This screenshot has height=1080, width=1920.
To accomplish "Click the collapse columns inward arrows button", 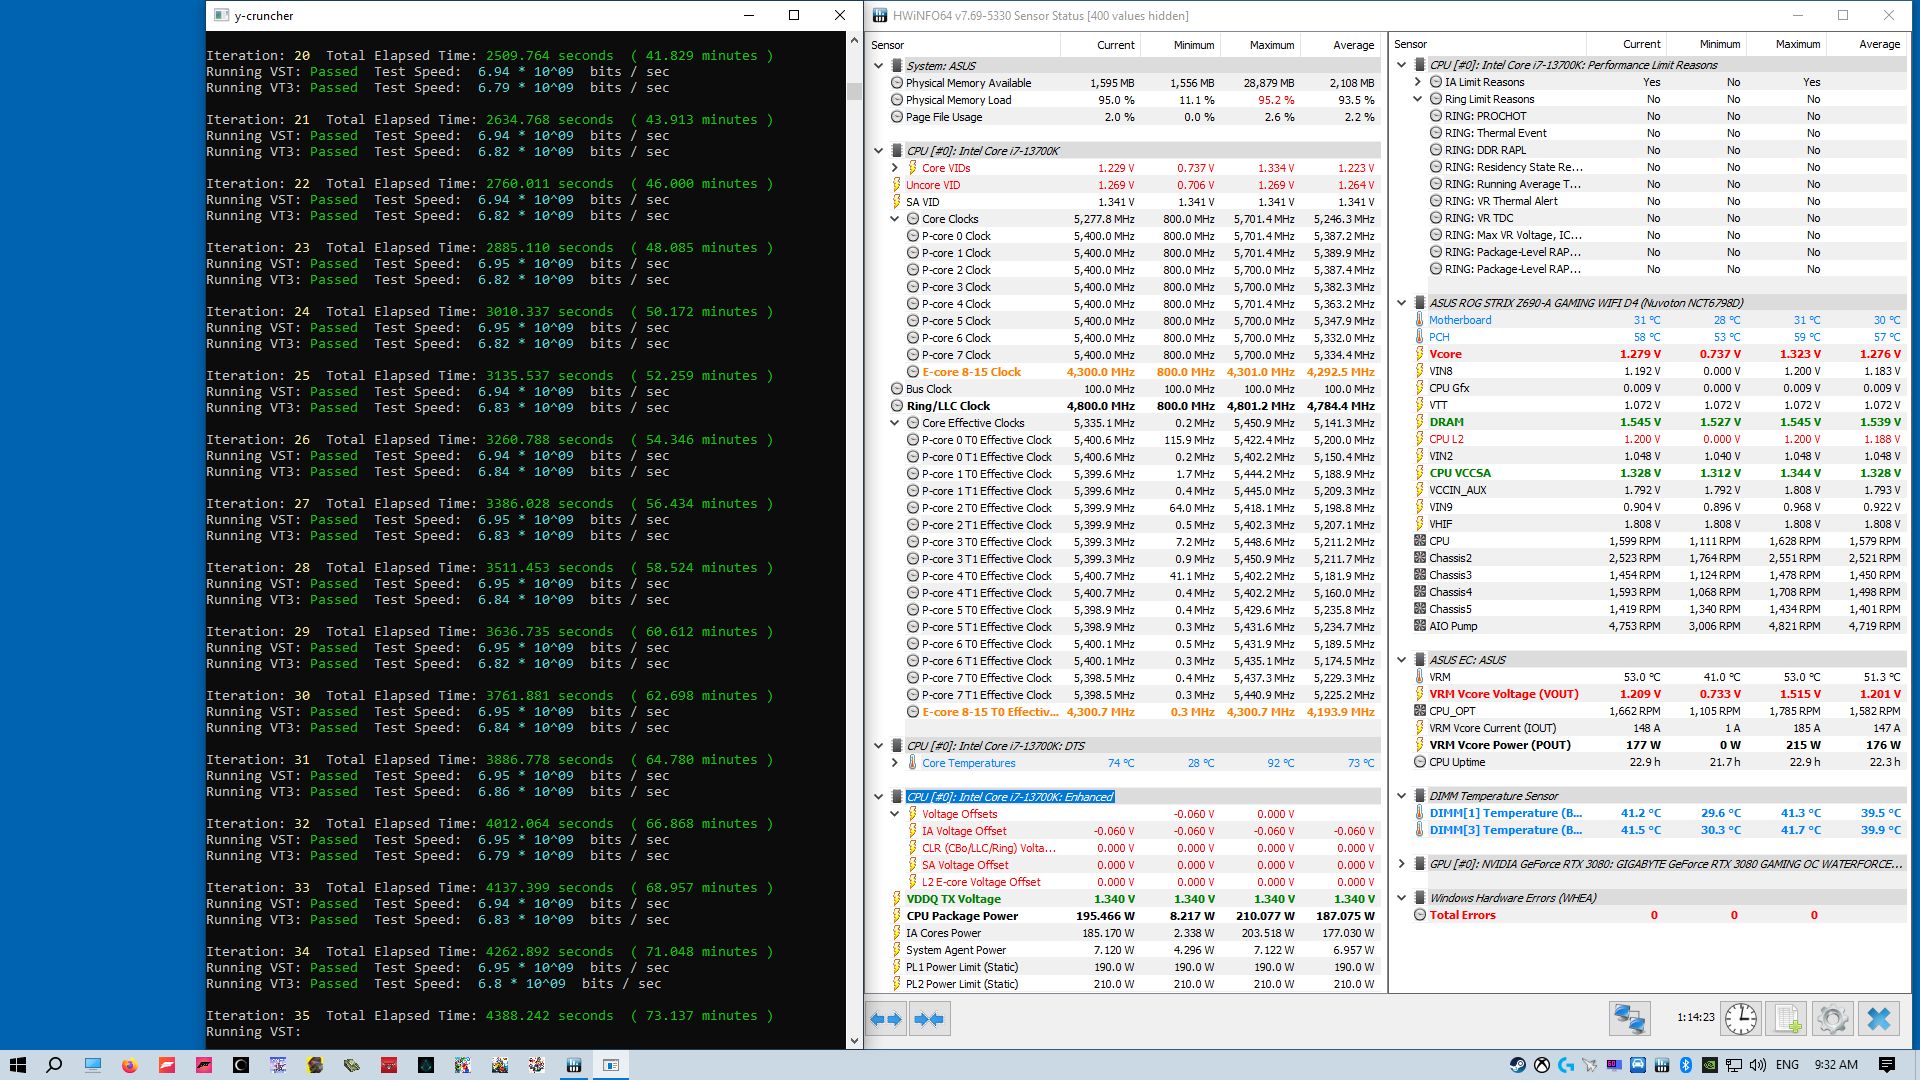I will tap(929, 1019).
